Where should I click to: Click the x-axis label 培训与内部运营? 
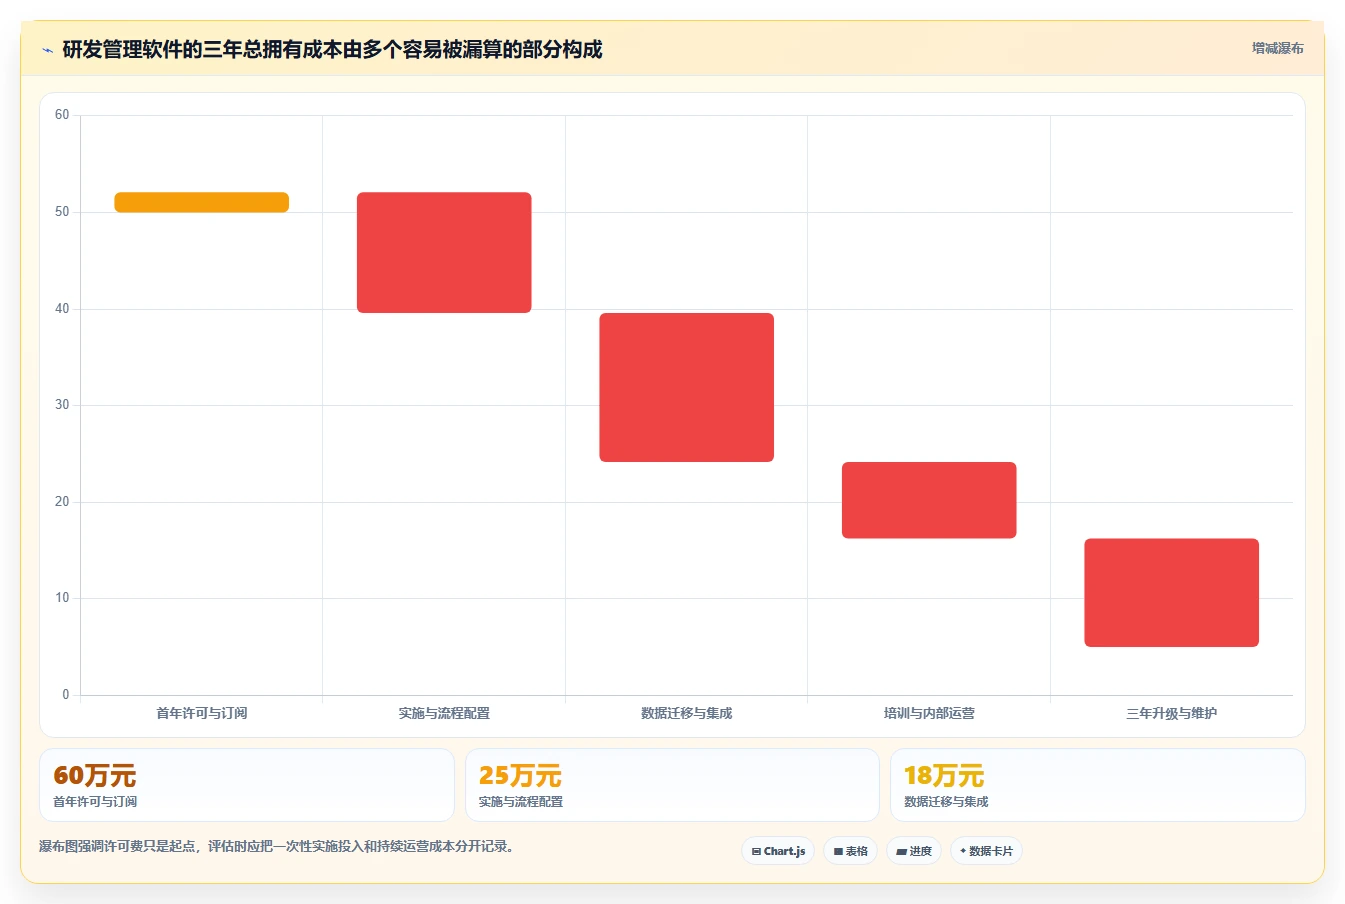pyautogui.click(x=929, y=713)
